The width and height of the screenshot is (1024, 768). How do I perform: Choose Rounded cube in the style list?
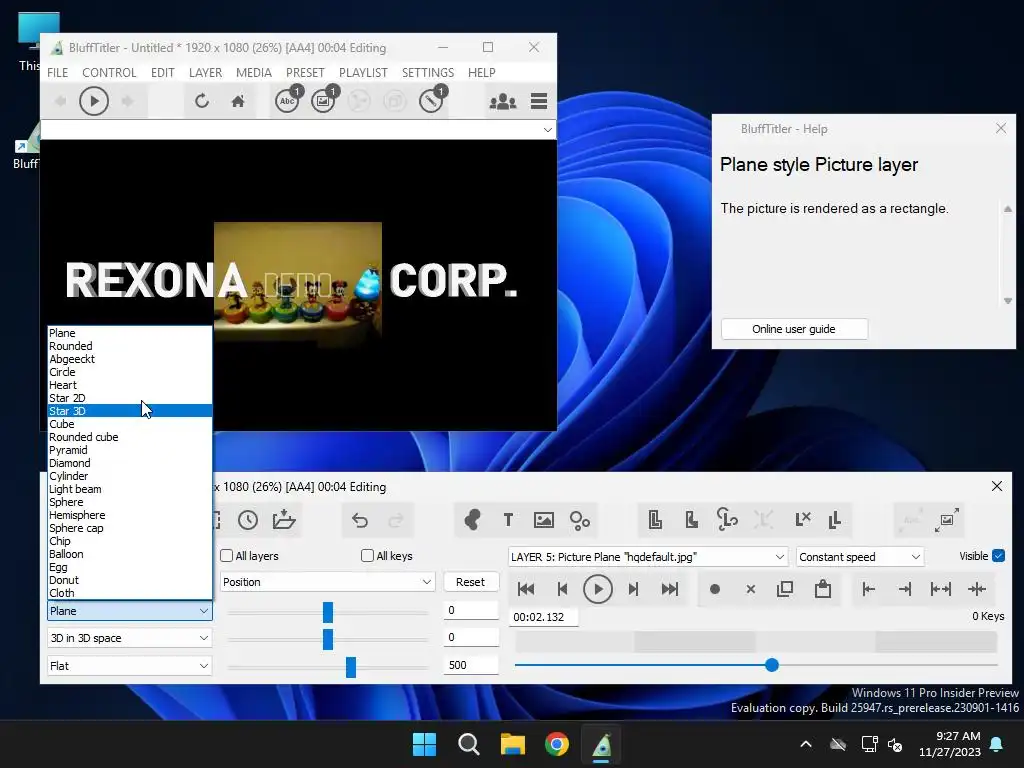(130, 437)
